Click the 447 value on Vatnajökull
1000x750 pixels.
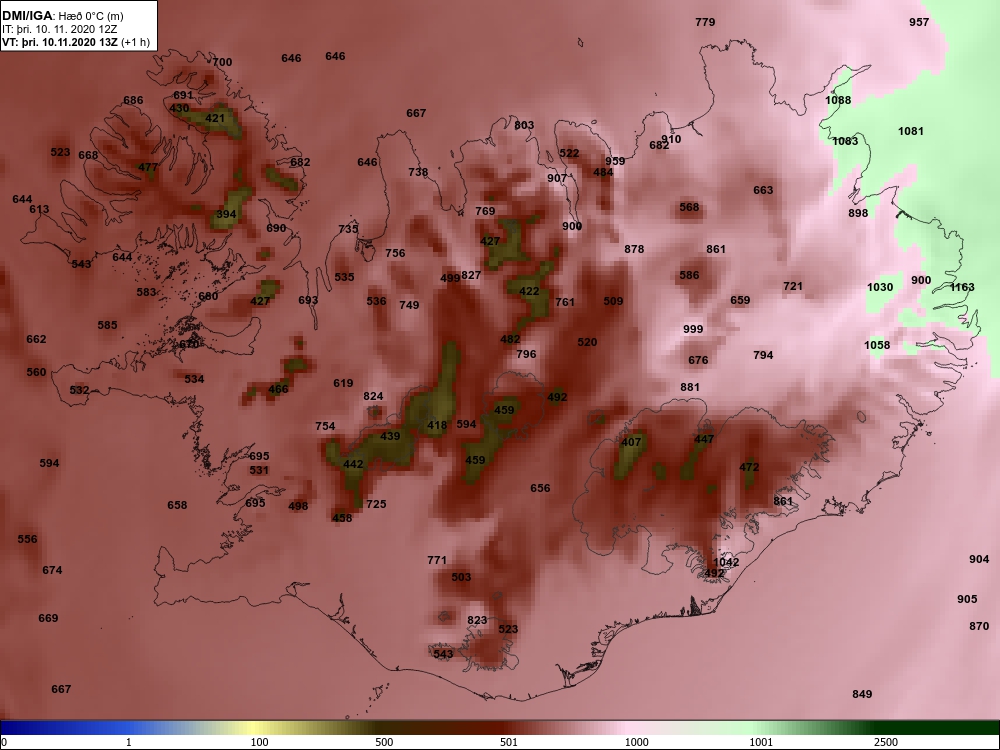(x=704, y=439)
